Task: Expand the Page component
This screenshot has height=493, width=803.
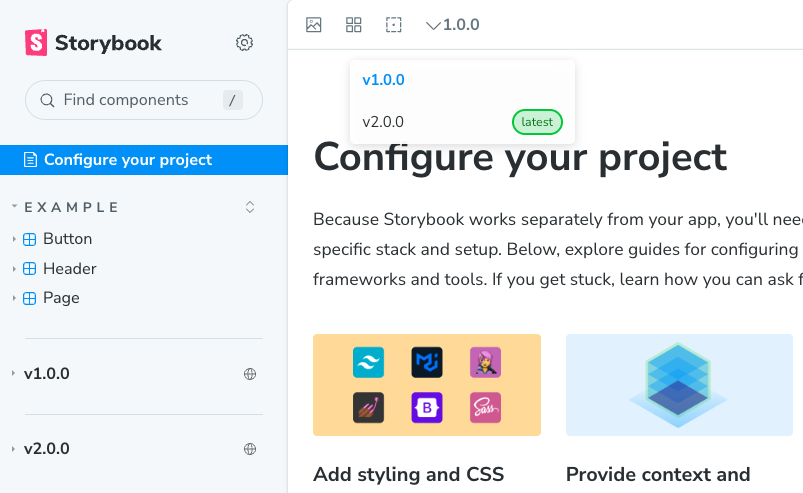Action: (14, 298)
